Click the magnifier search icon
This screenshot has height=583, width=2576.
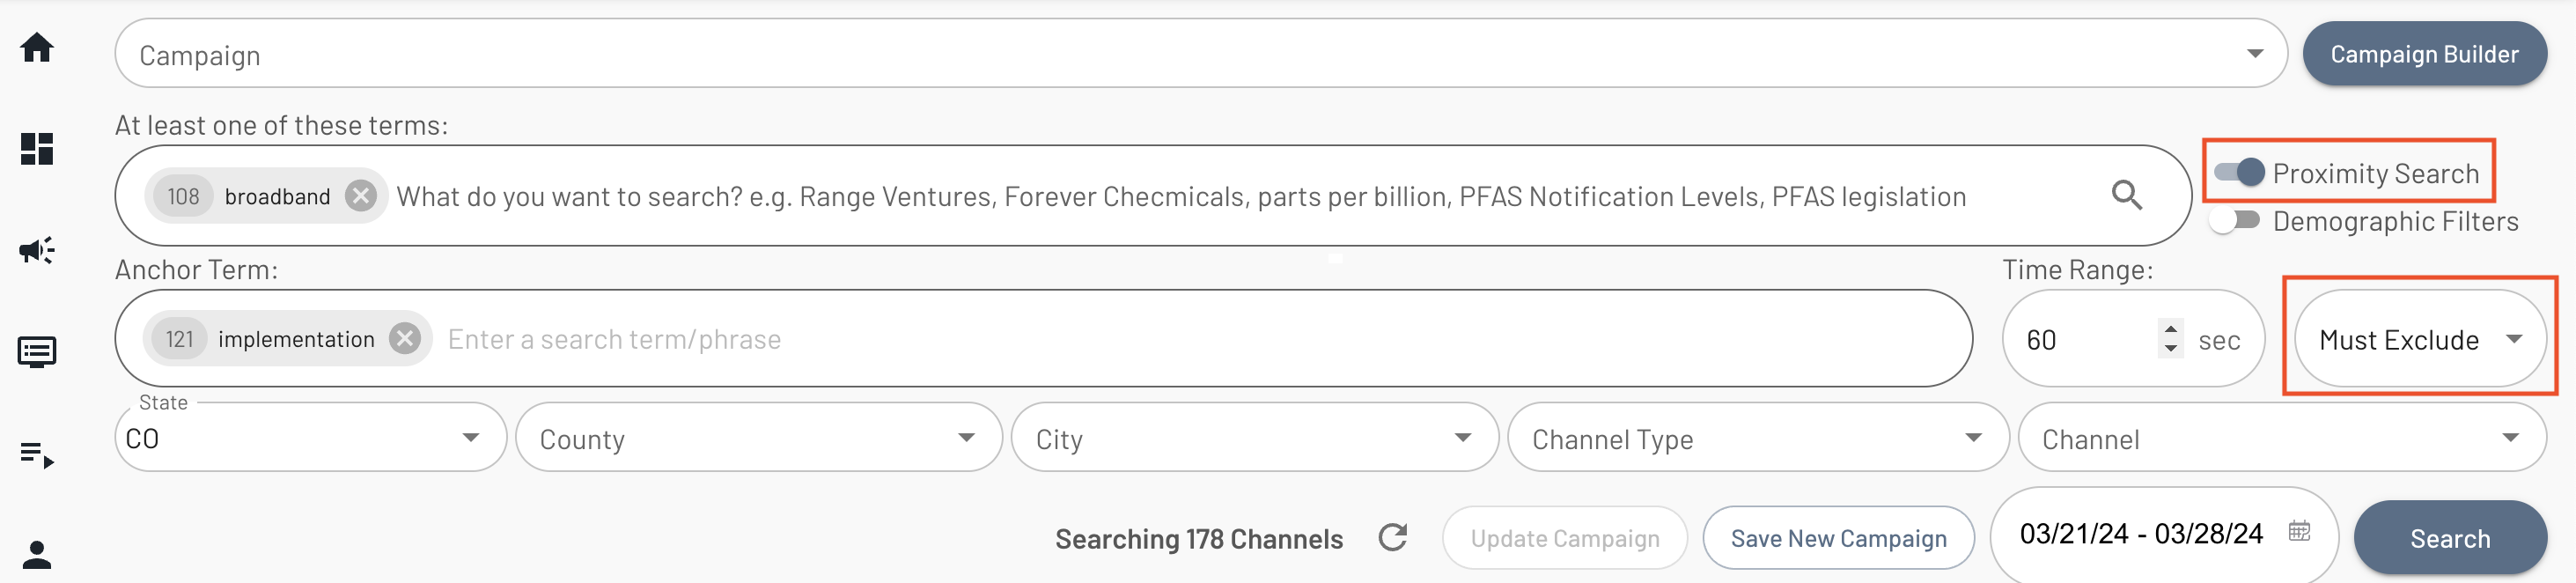pyautogui.click(x=2127, y=195)
